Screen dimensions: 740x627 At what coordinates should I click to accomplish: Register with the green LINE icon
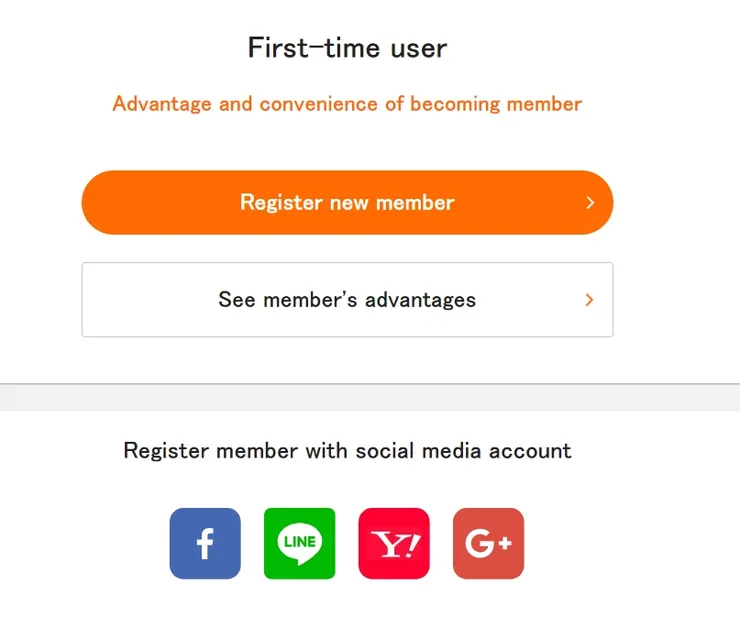point(299,543)
